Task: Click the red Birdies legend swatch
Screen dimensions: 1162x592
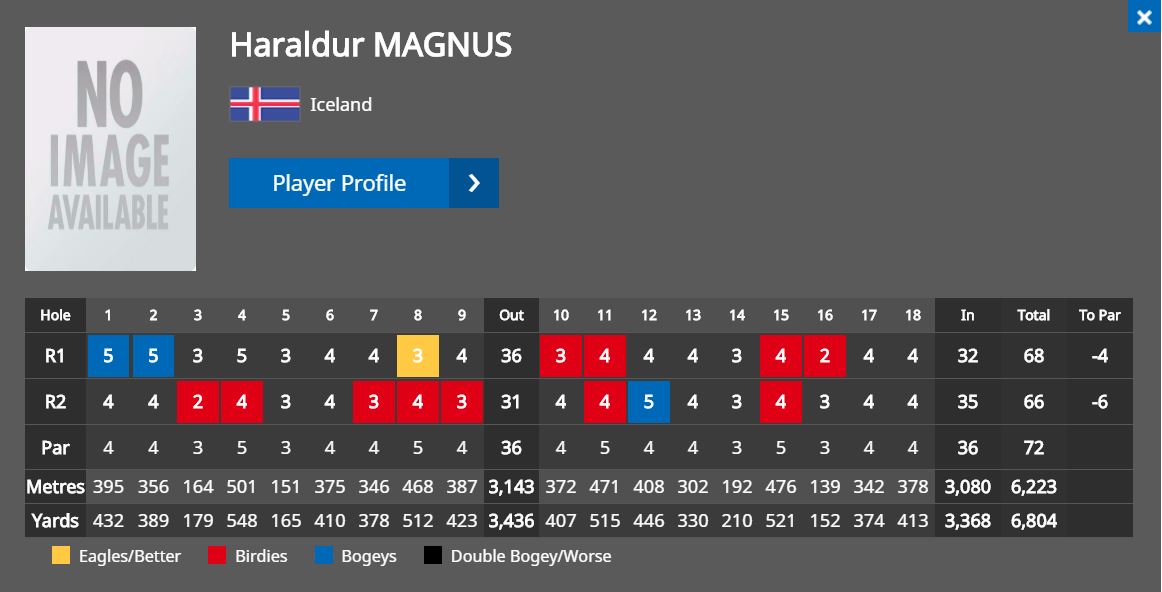Action: [x=217, y=556]
